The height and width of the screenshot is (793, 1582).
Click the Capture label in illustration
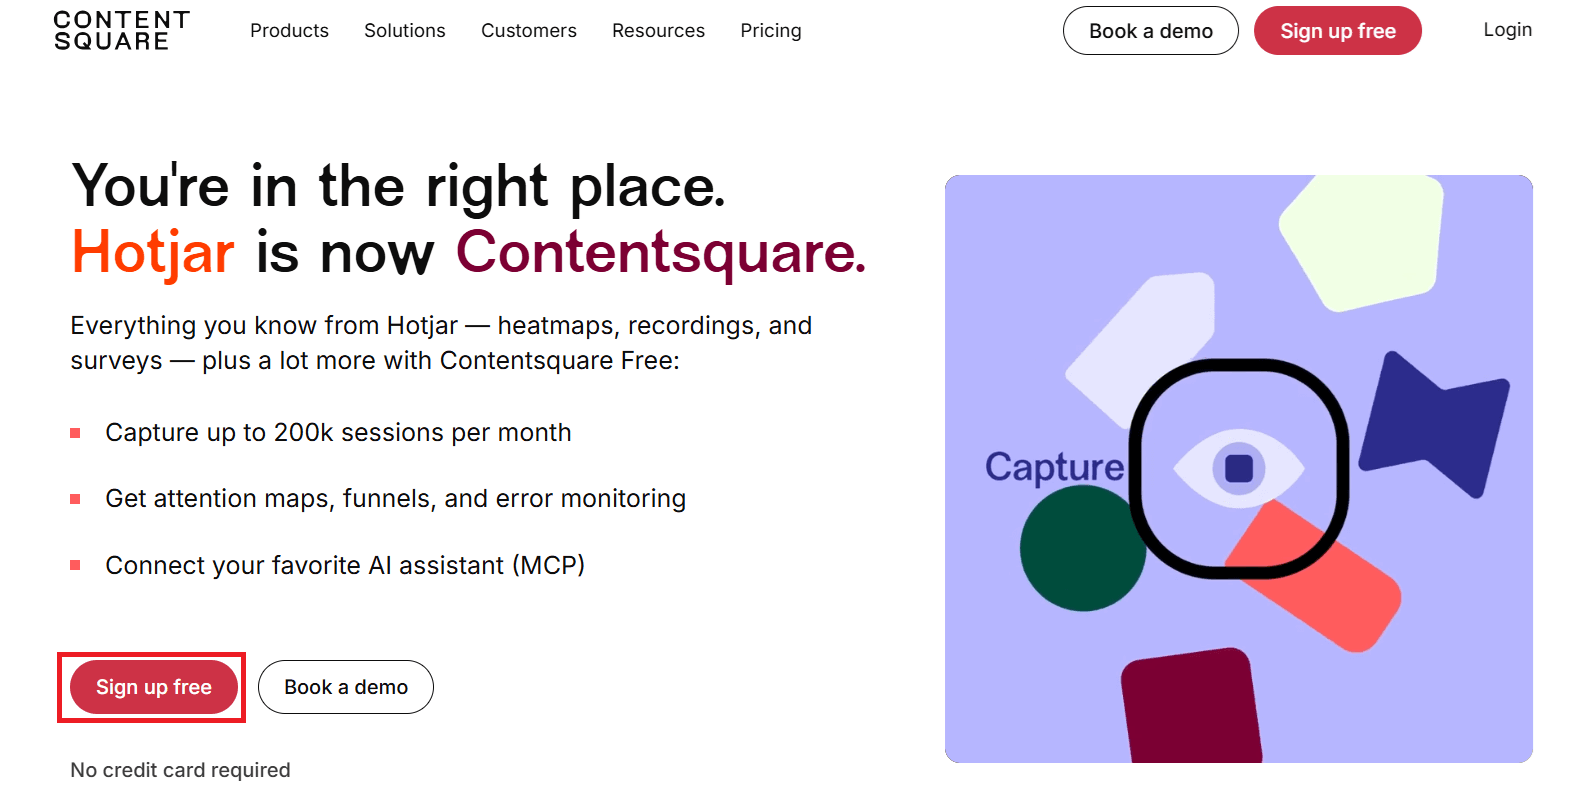click(x=1054, y=468)
